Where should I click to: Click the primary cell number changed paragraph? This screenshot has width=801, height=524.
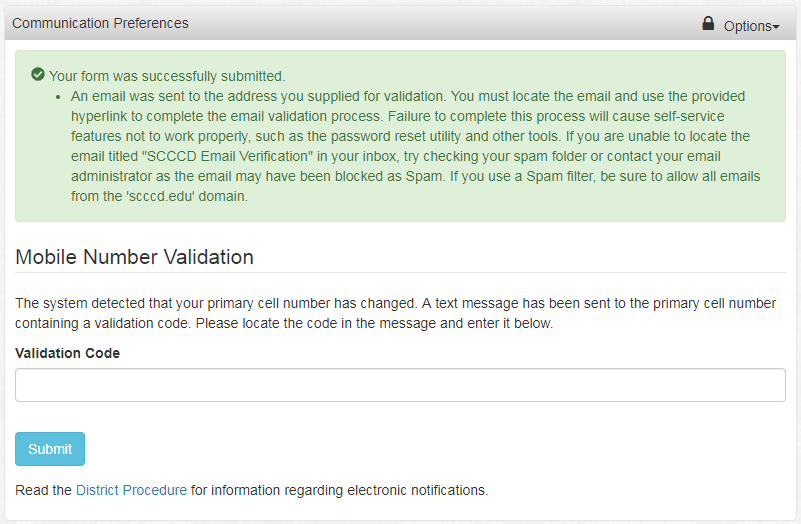point(395,303)
